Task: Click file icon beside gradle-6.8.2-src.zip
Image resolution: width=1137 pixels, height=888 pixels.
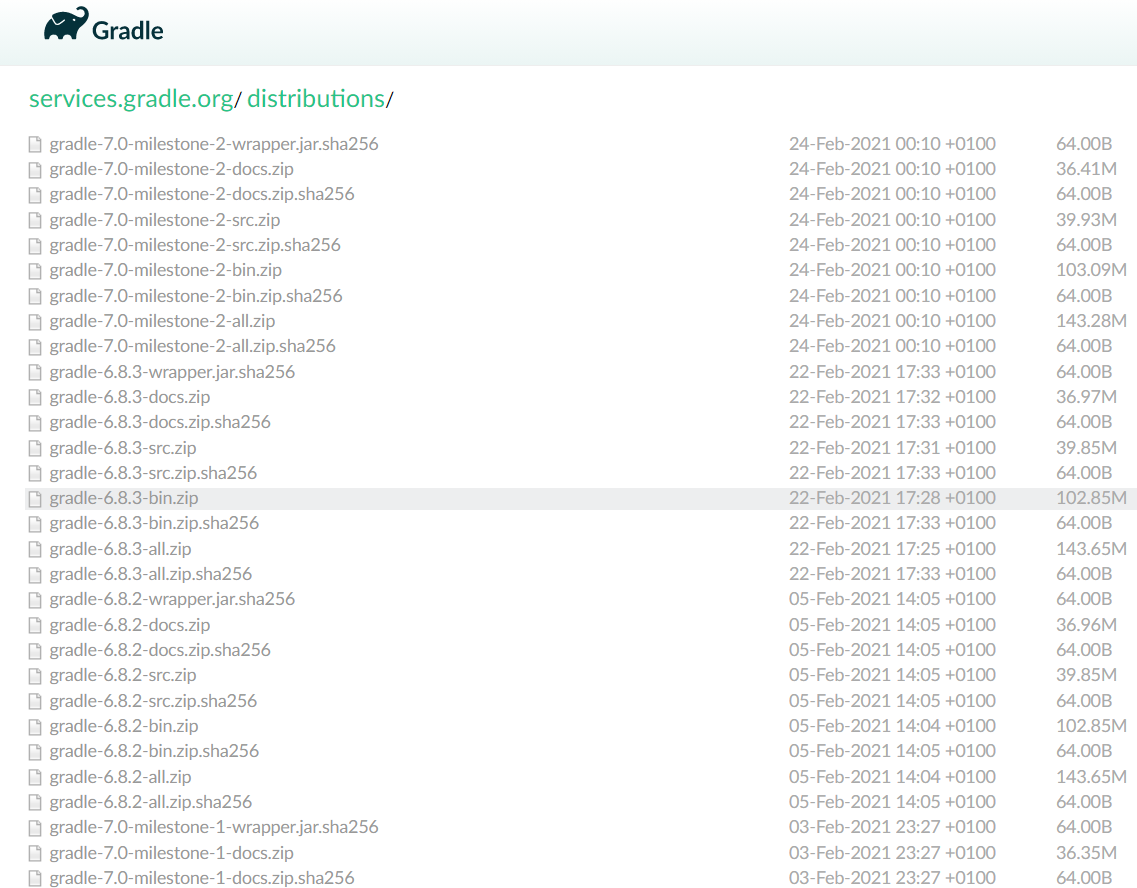Action: [35, 676]
